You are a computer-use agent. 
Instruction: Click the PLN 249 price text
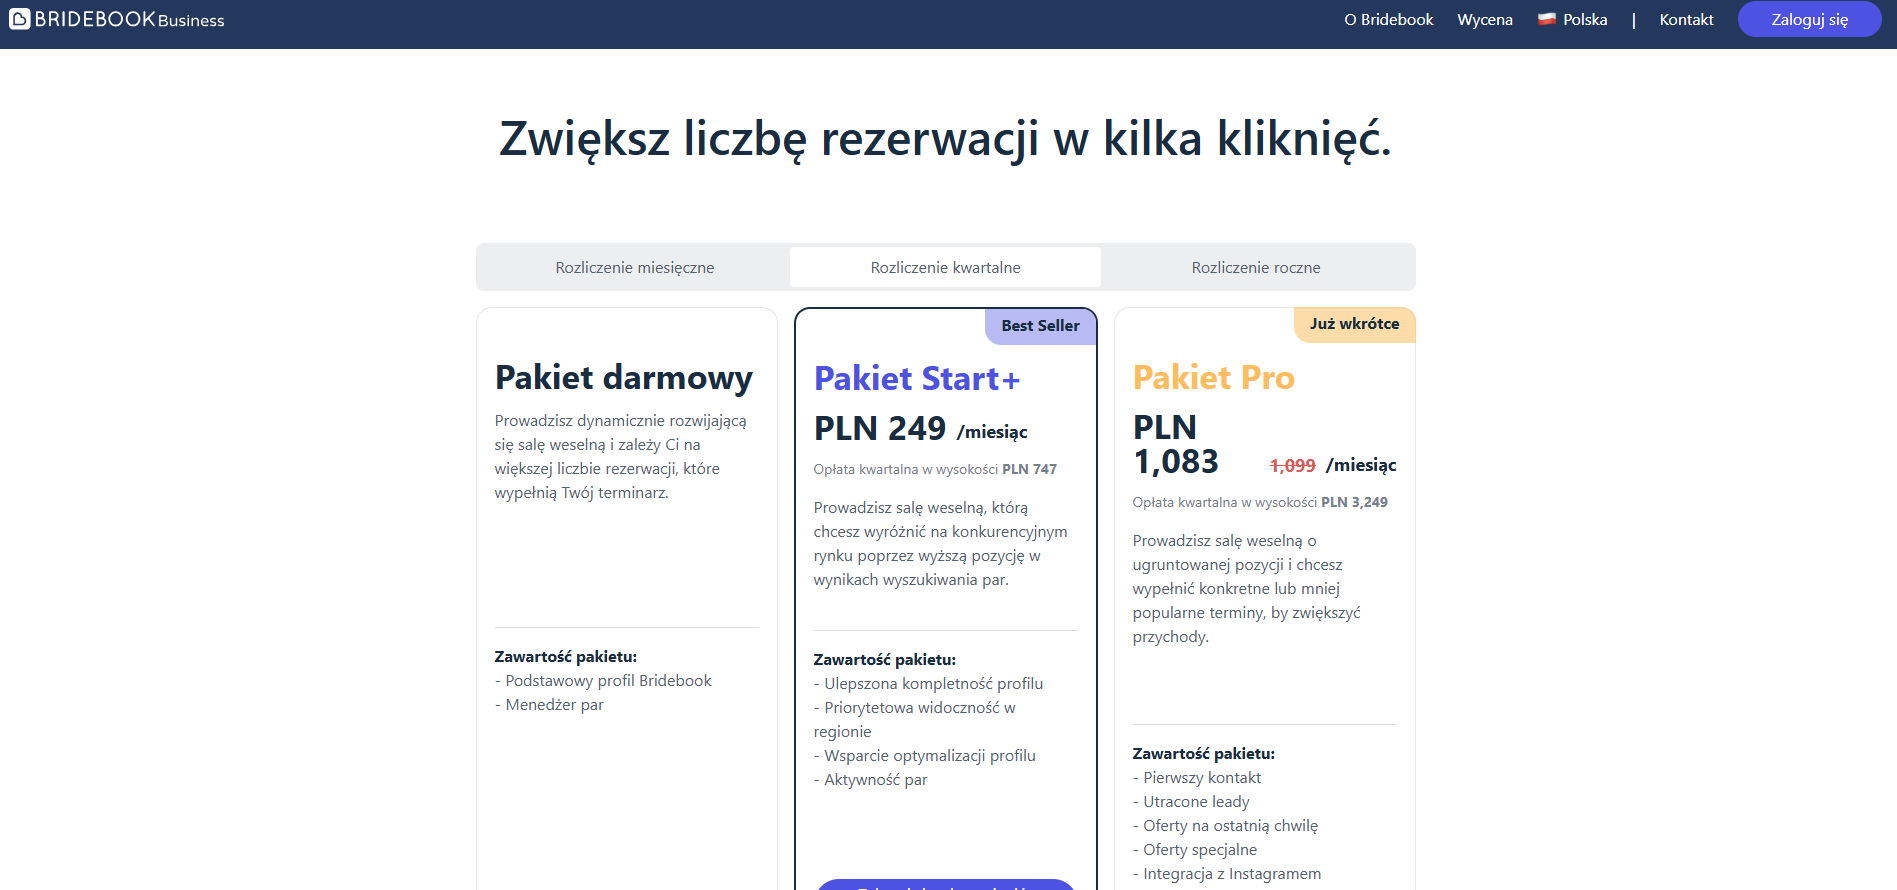pyautogui.click(x=879, y=429)
